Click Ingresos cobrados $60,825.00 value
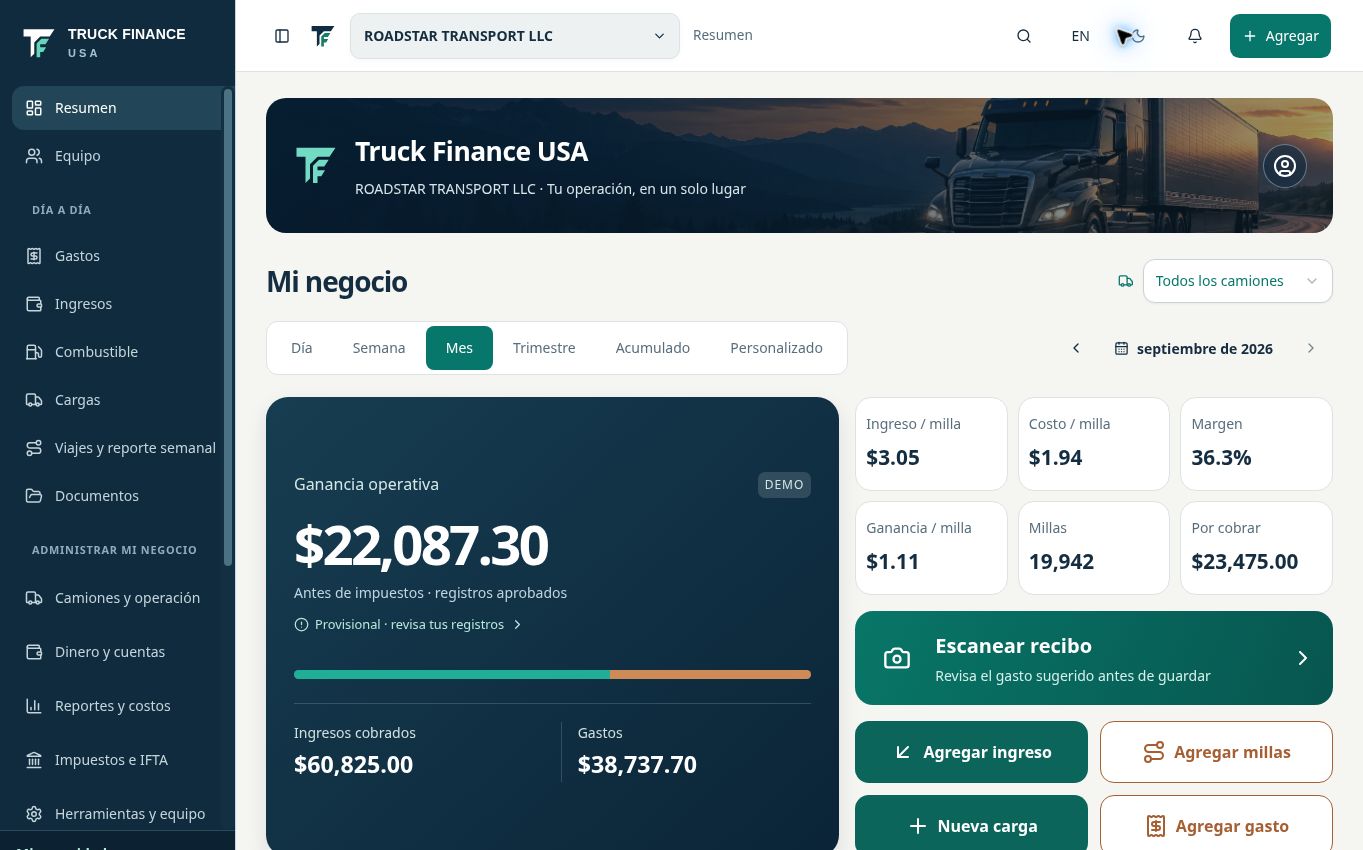This screenshot has height=850, width=1363. tap(353, 765)
